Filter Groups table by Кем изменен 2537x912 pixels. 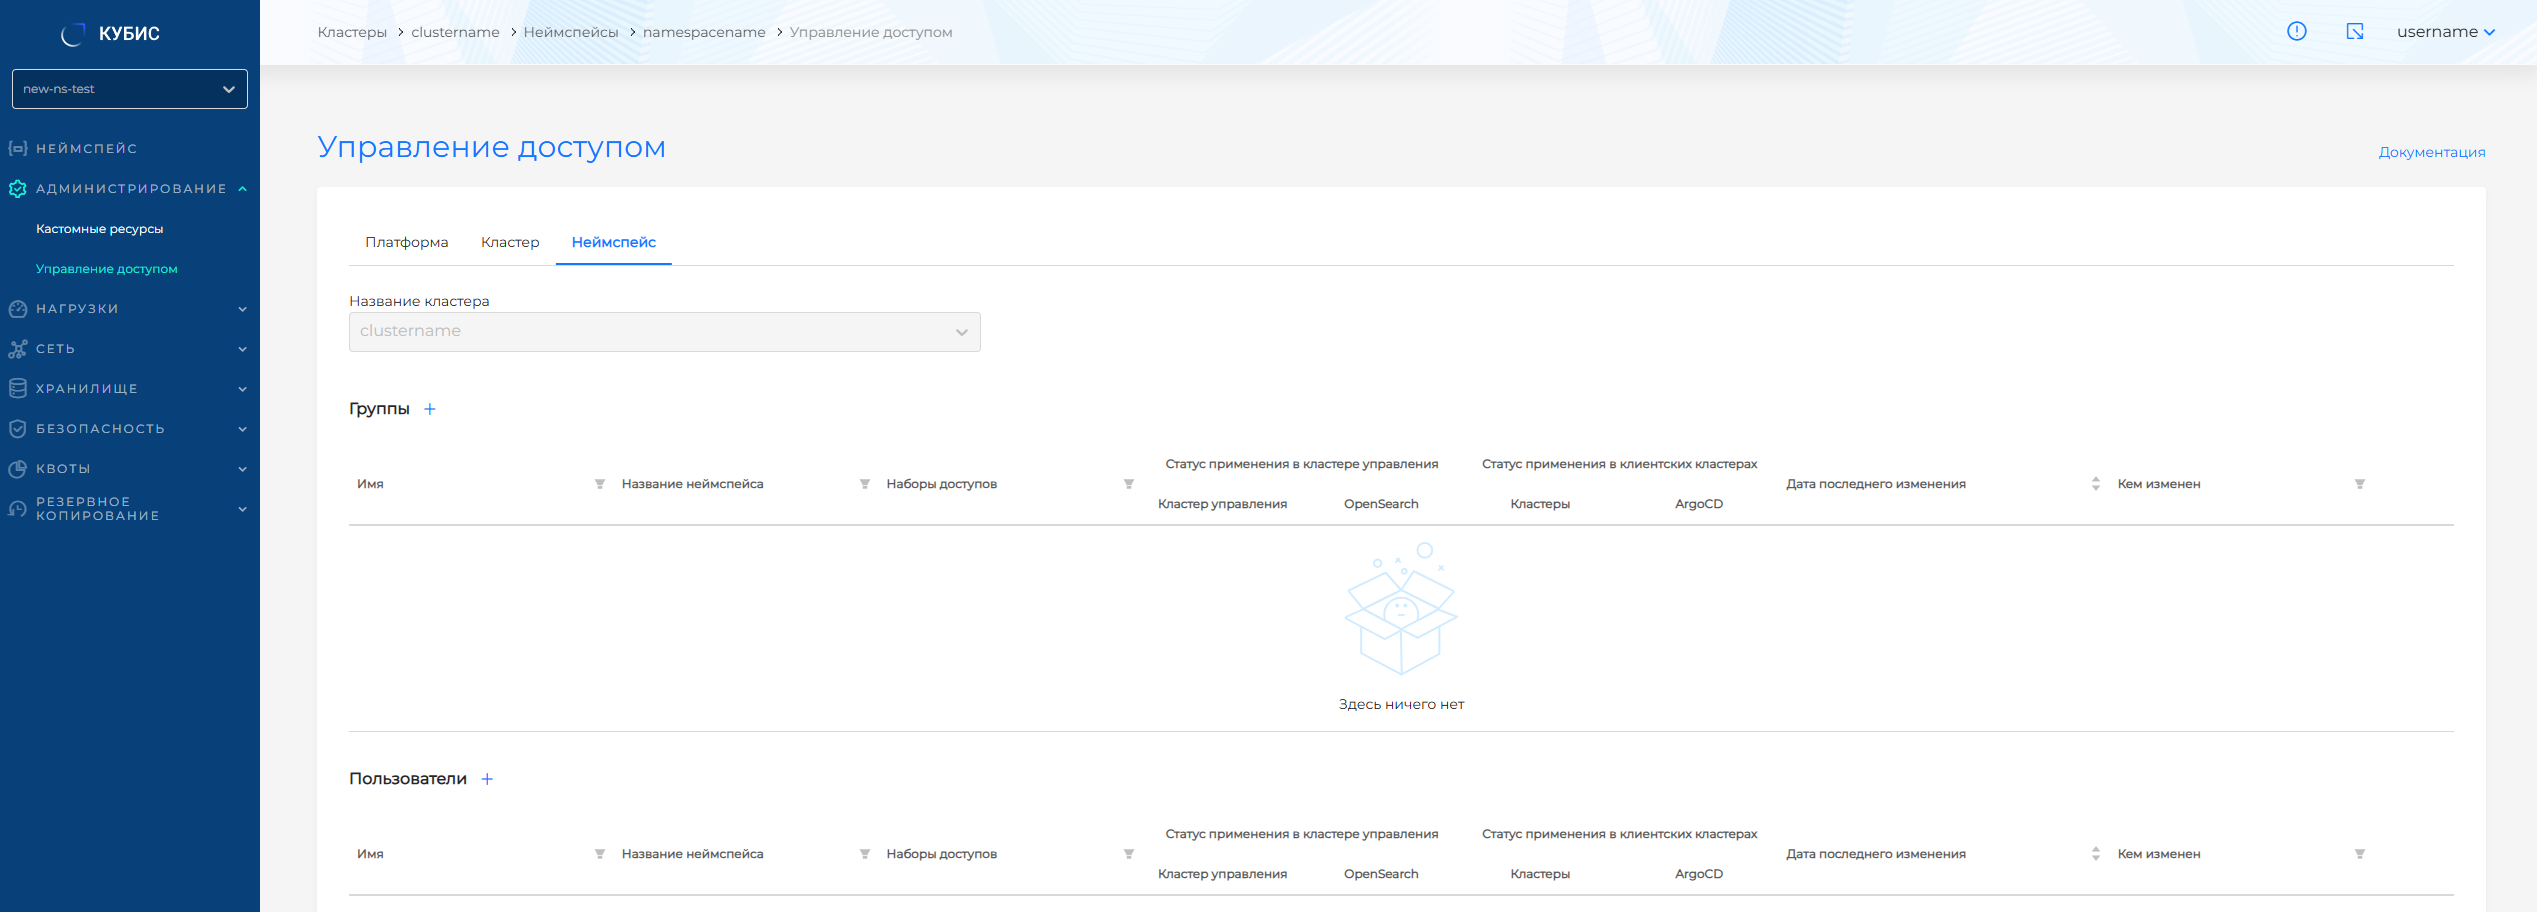coord(2359,484)
